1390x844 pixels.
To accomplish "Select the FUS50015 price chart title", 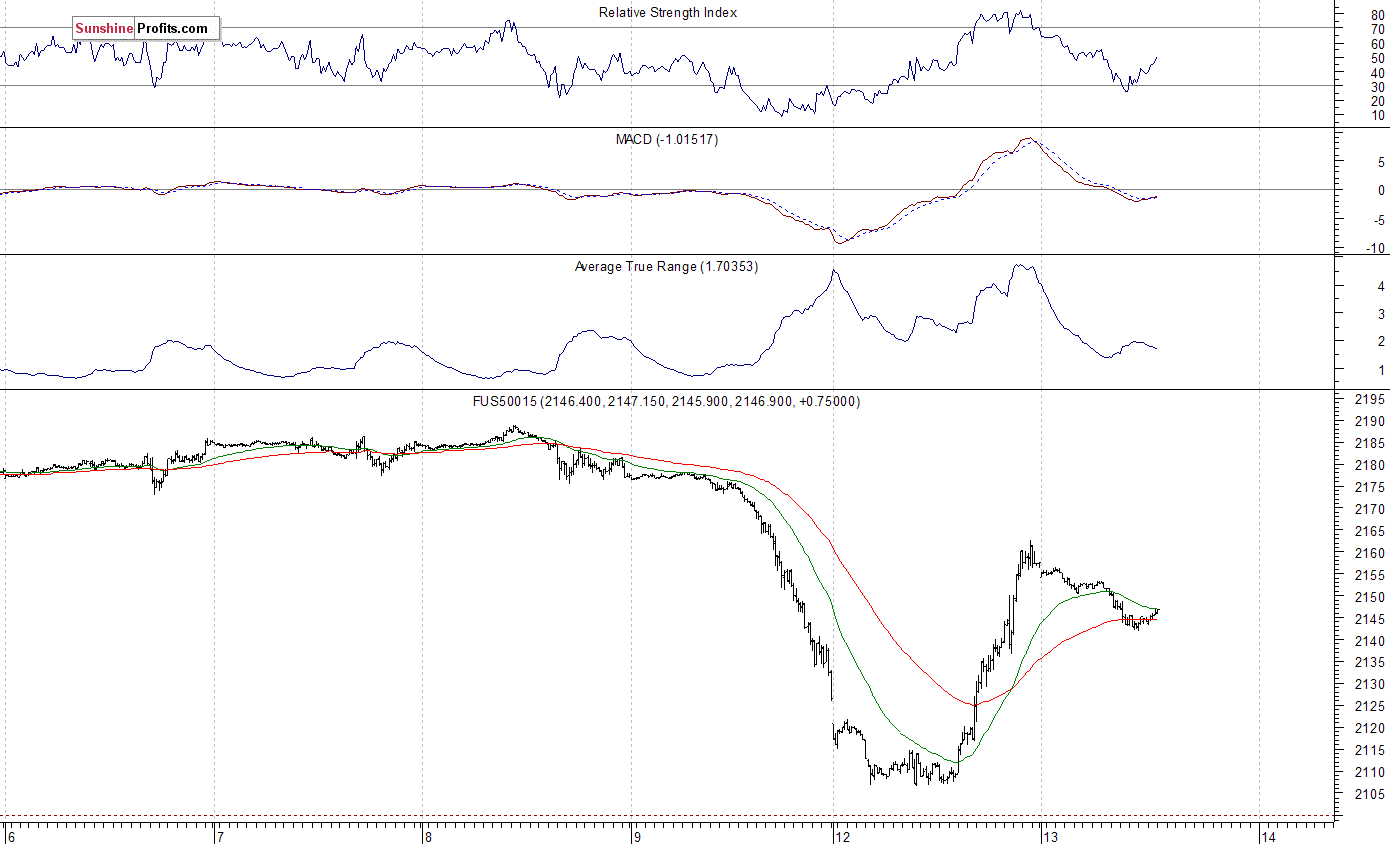I will pyautogui.click(x=667, y=401).
